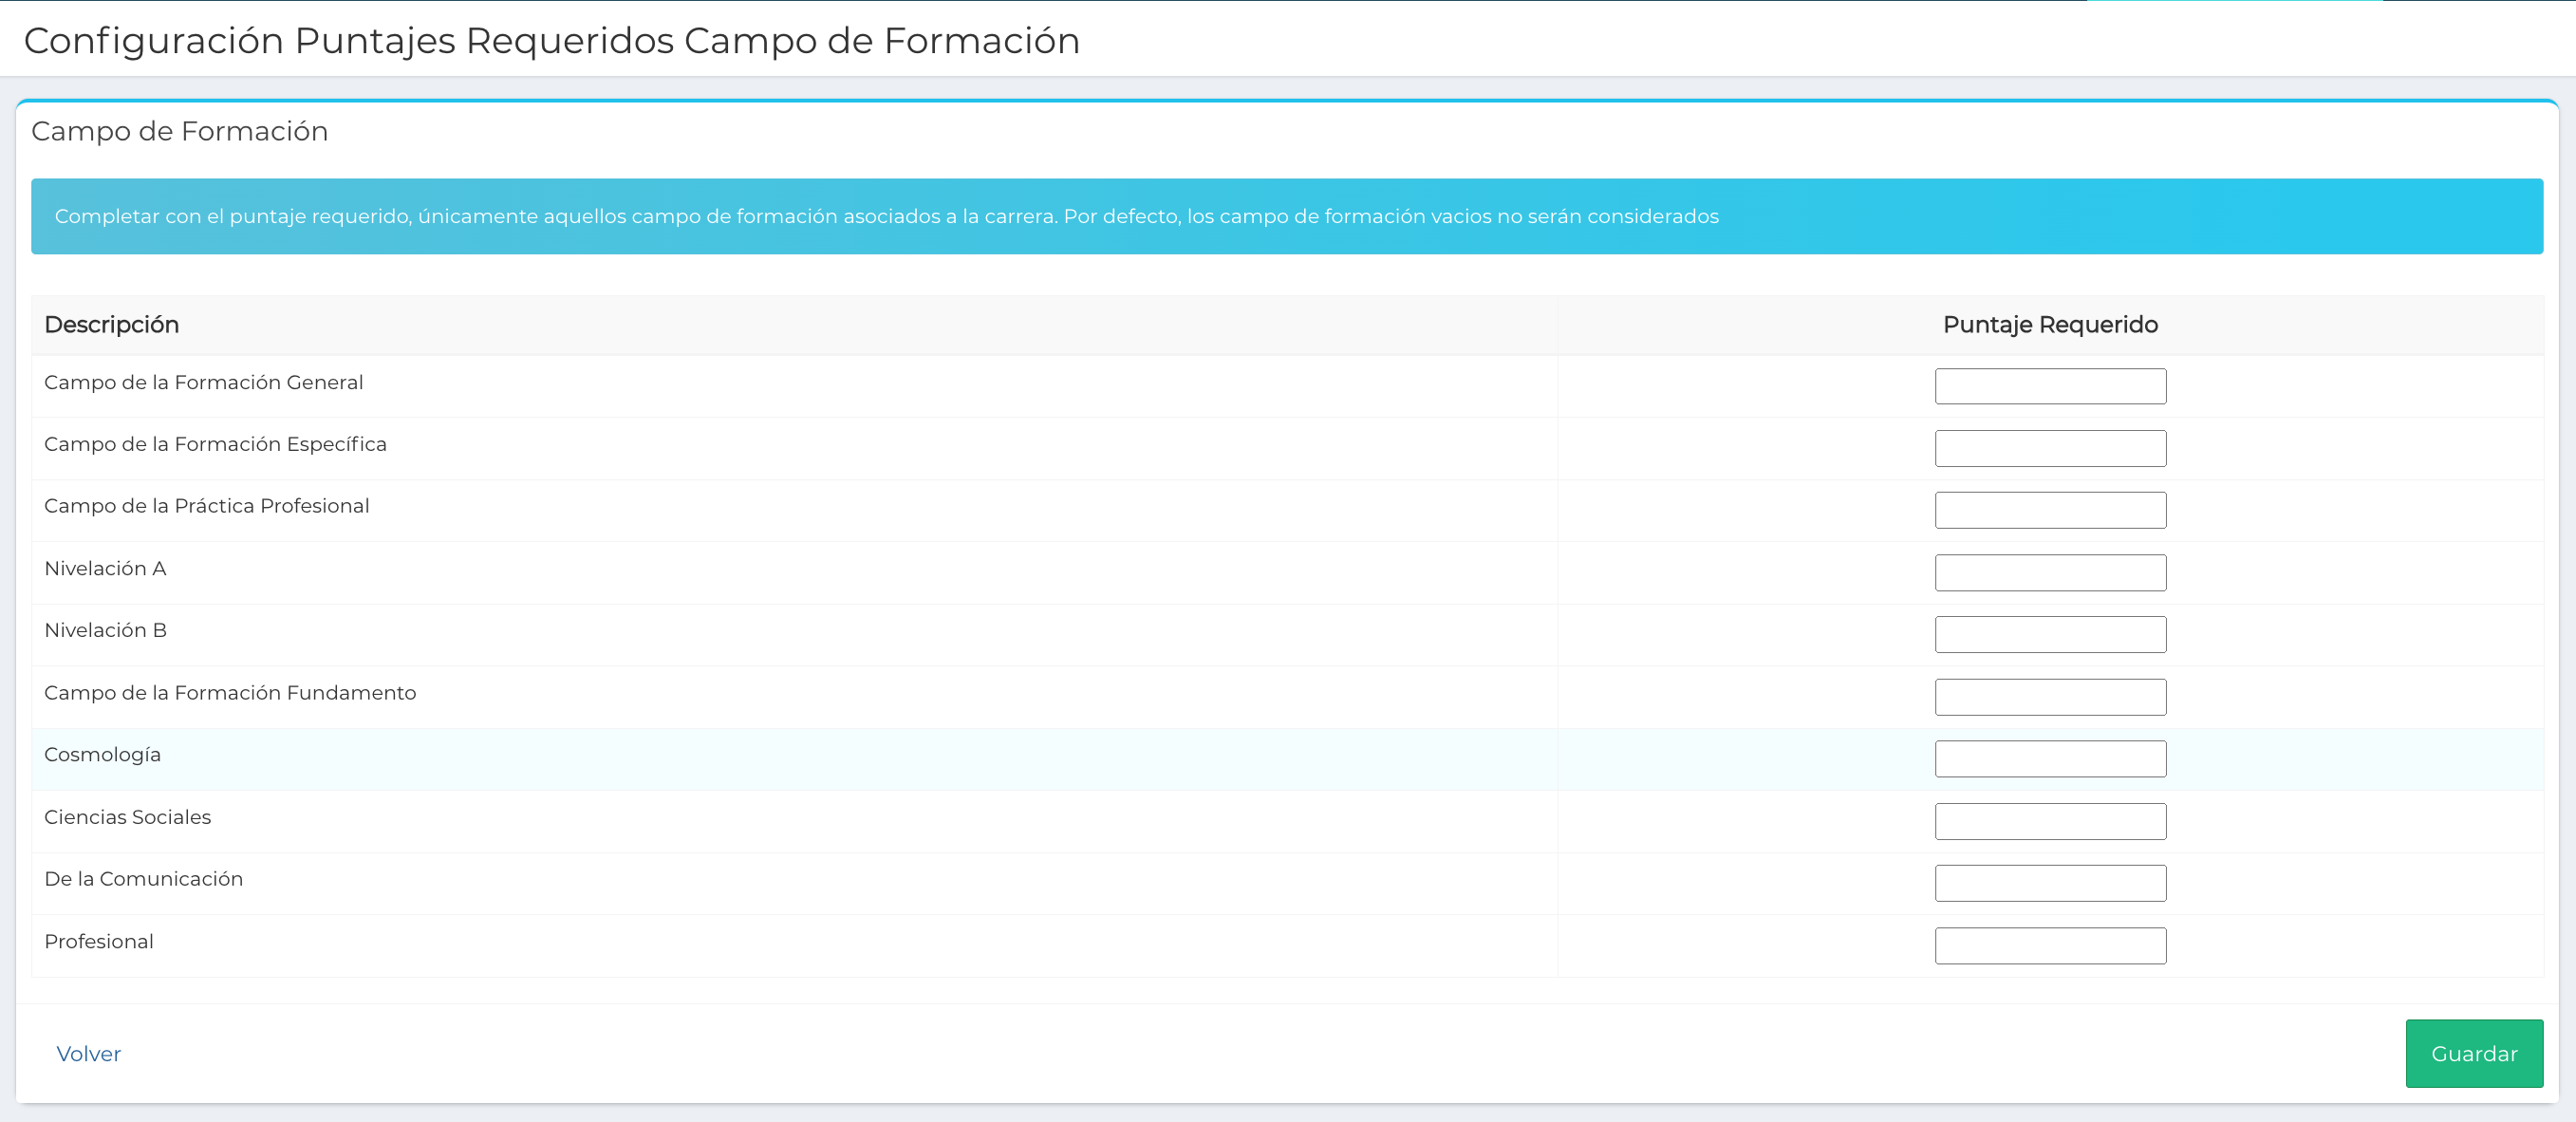Click the Ciencias Sociales row label
2576x1122 pixels.
127,817
